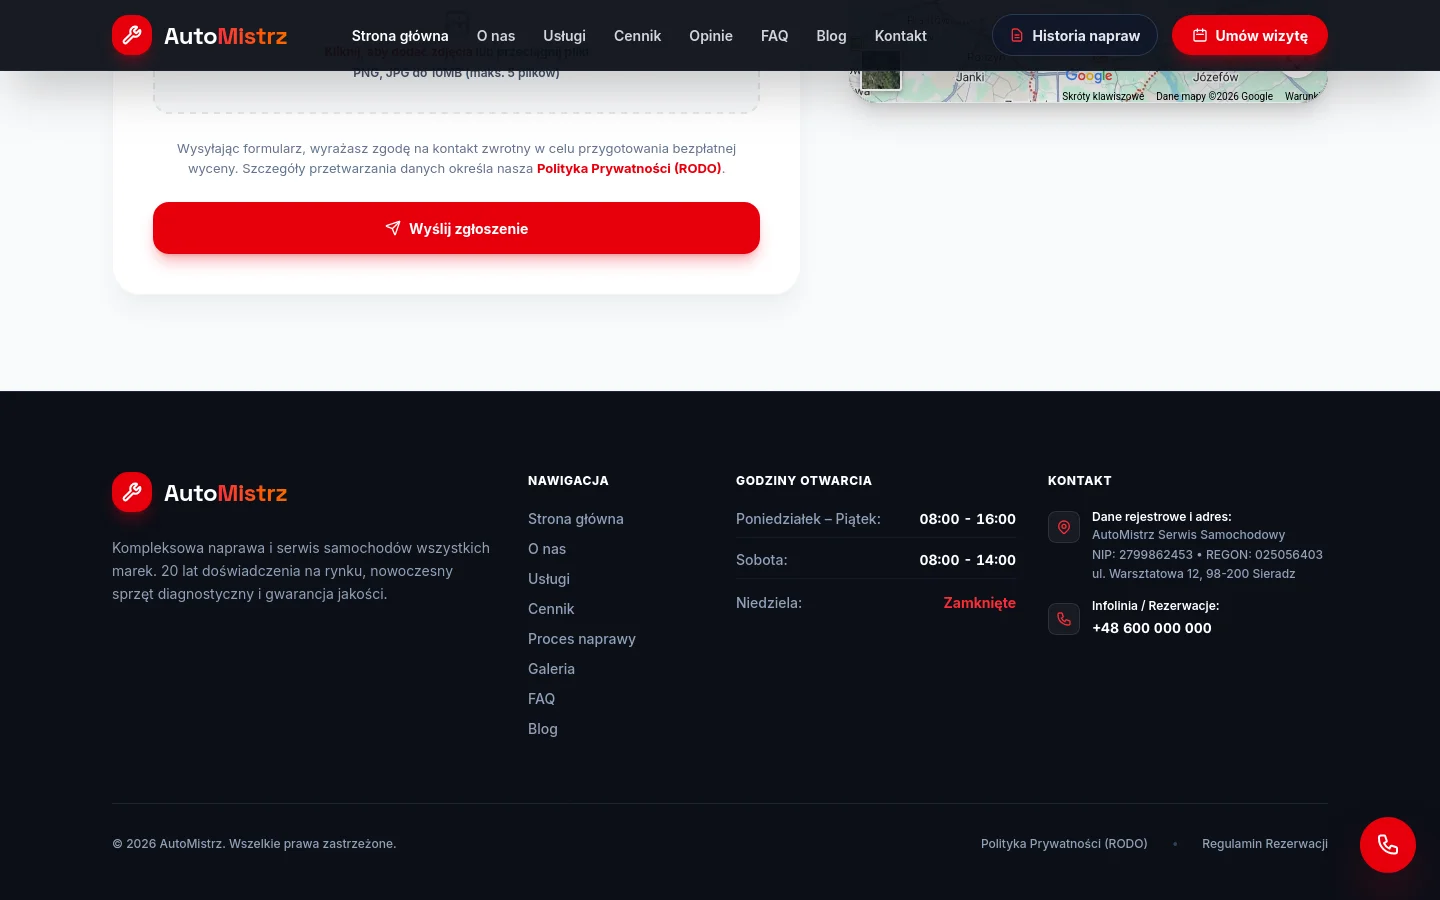Image resolution: width=1440 pixels, height=900 pixels.
Task: Open Strona główna in top navigation
Action: coord(400,36)
